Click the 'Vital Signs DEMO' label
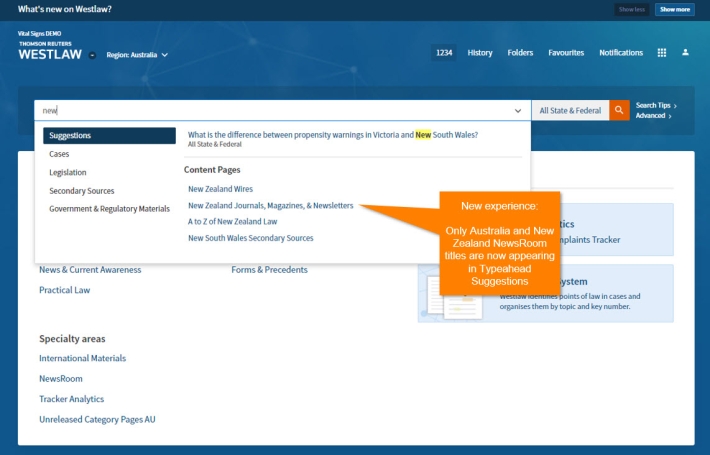710x455 pixels. [39, 34]
